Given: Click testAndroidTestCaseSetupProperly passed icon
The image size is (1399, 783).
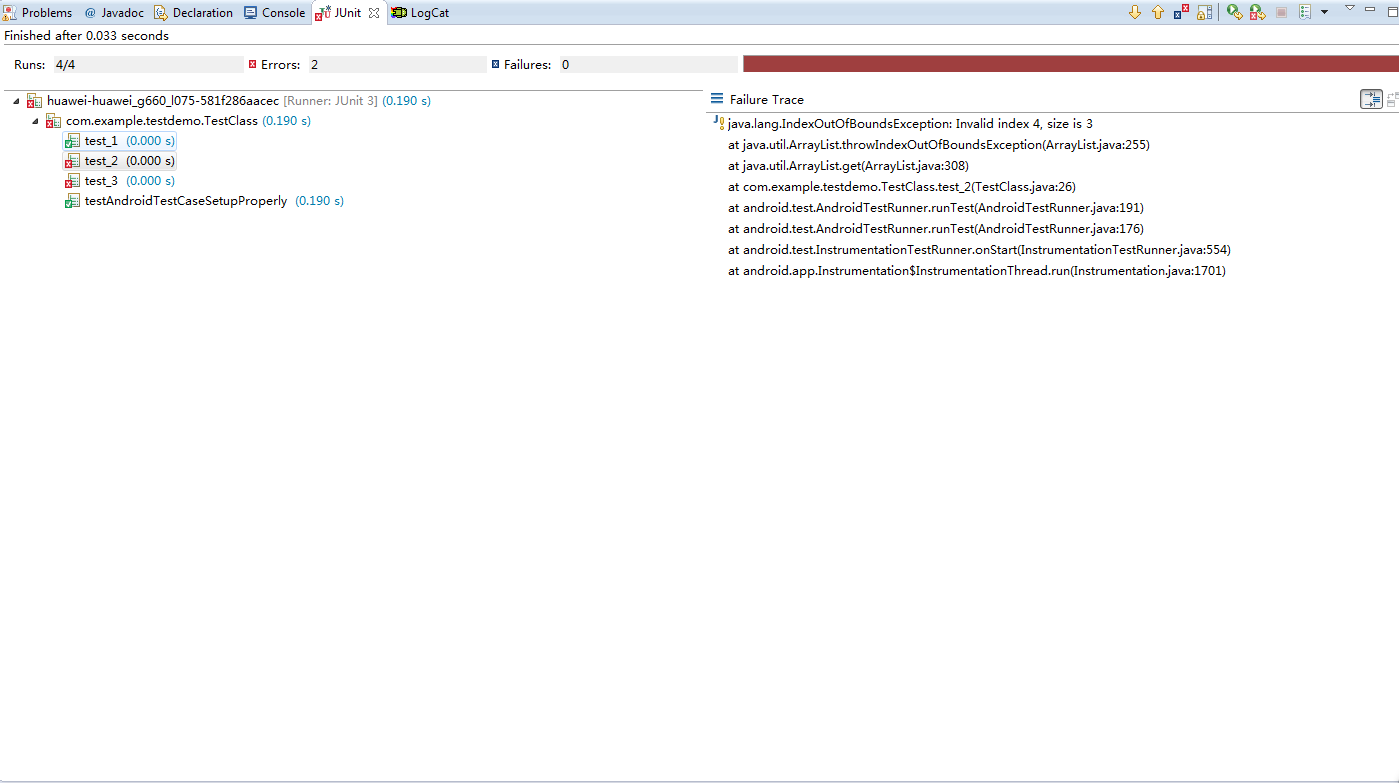Looking at the screenshot, I should pos(72,201).
